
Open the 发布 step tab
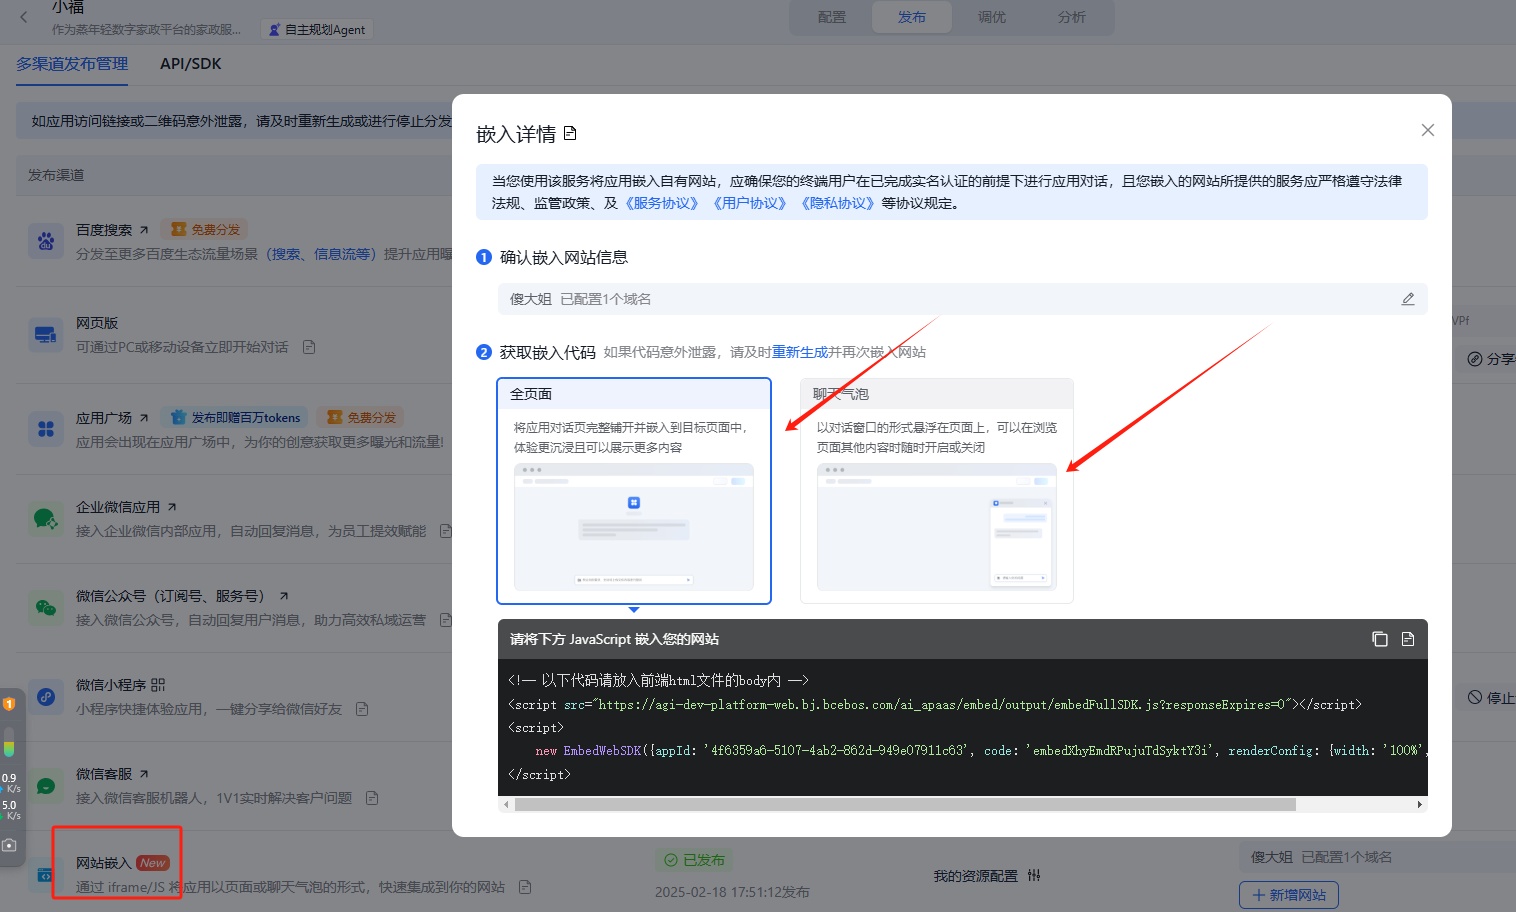coord(912,17)
